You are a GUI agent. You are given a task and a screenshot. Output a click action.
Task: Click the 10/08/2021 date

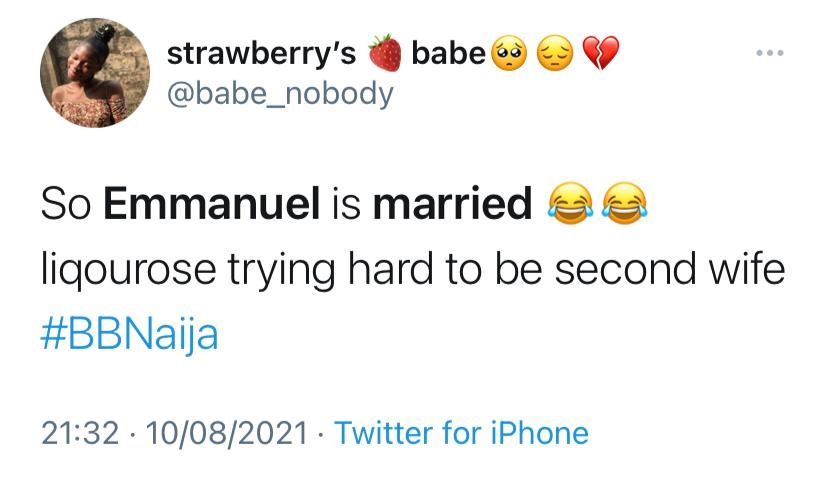pos(227,433)
